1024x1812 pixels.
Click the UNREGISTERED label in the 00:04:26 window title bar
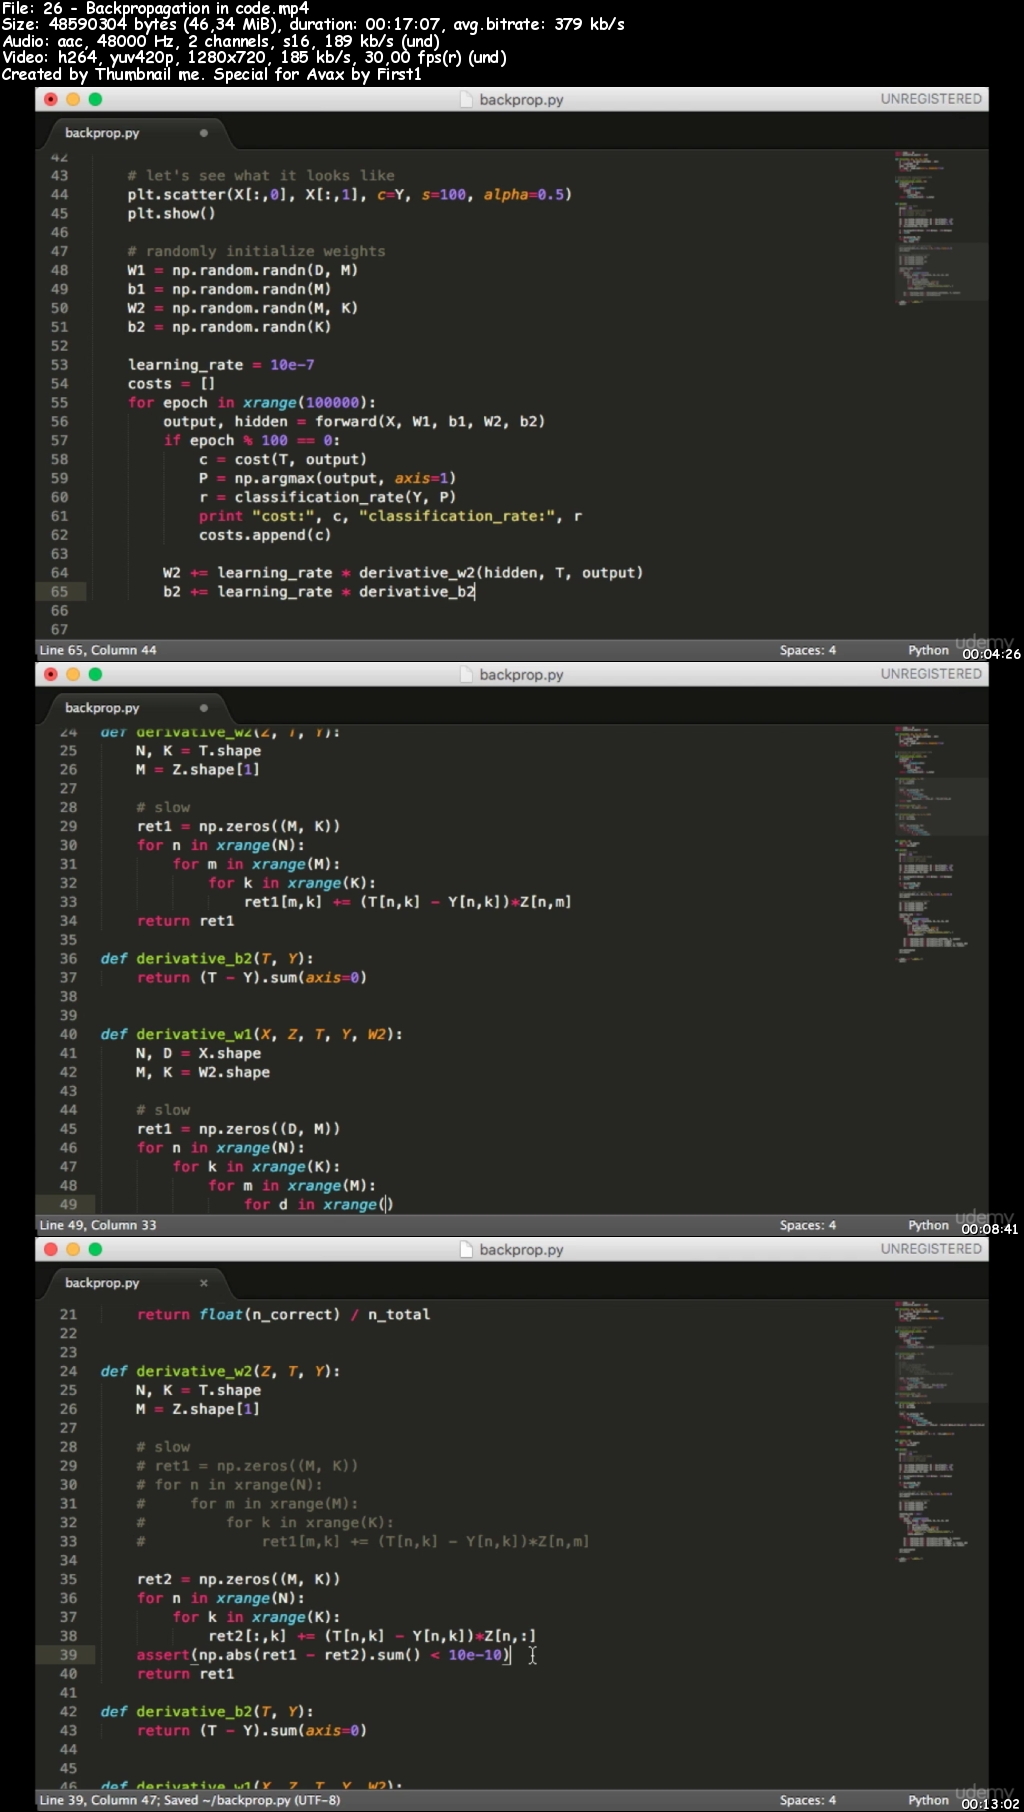pyautogui.click(x=930, y=99)
